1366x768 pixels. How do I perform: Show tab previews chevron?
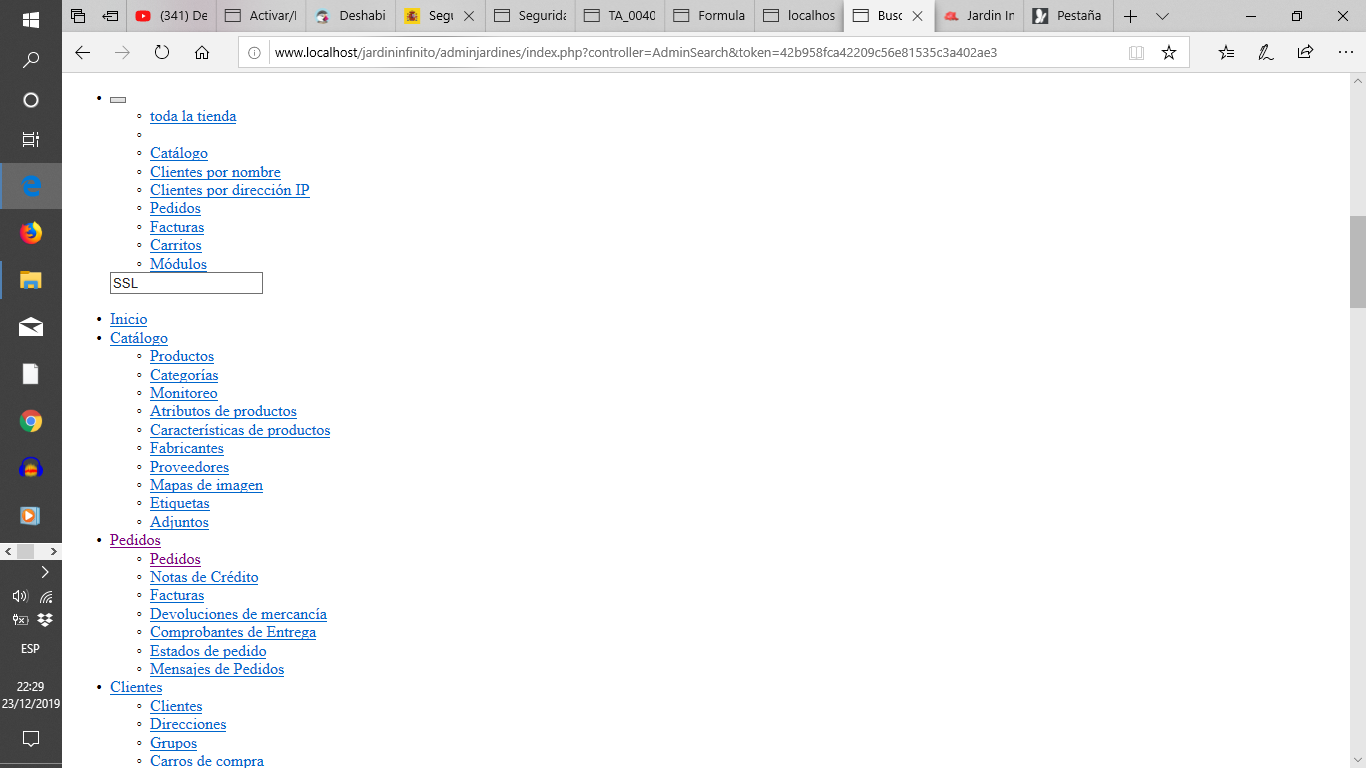1162,16
